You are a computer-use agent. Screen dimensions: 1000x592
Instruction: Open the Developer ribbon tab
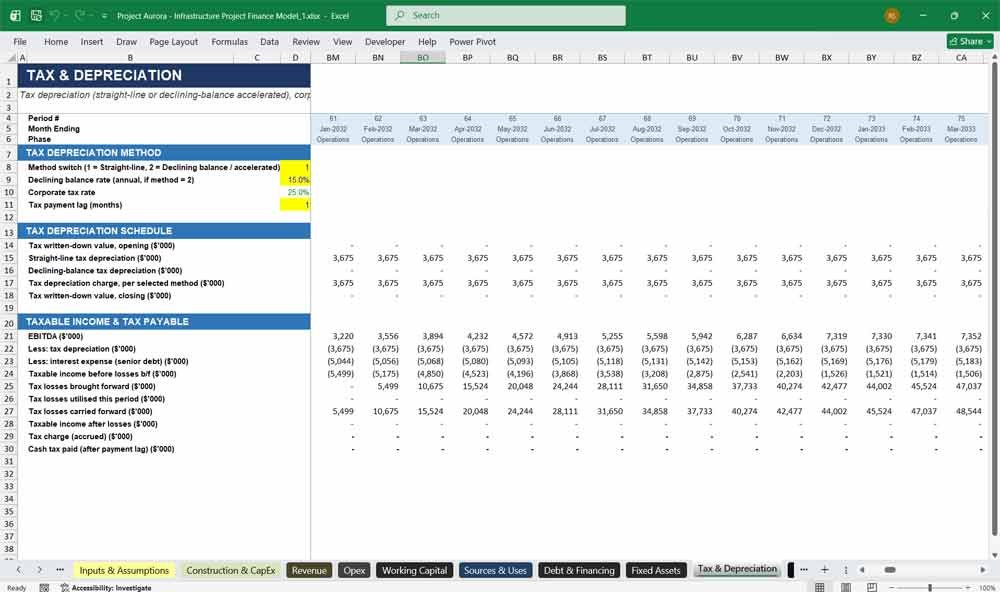[x=385, y=41]
